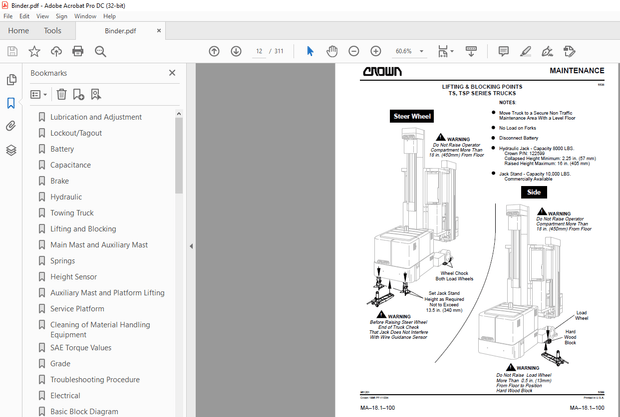The height and width of the screenshot is (417, 620).
Task: Open the Basic Block Diagram bookmark
Action: coord(84,411)
